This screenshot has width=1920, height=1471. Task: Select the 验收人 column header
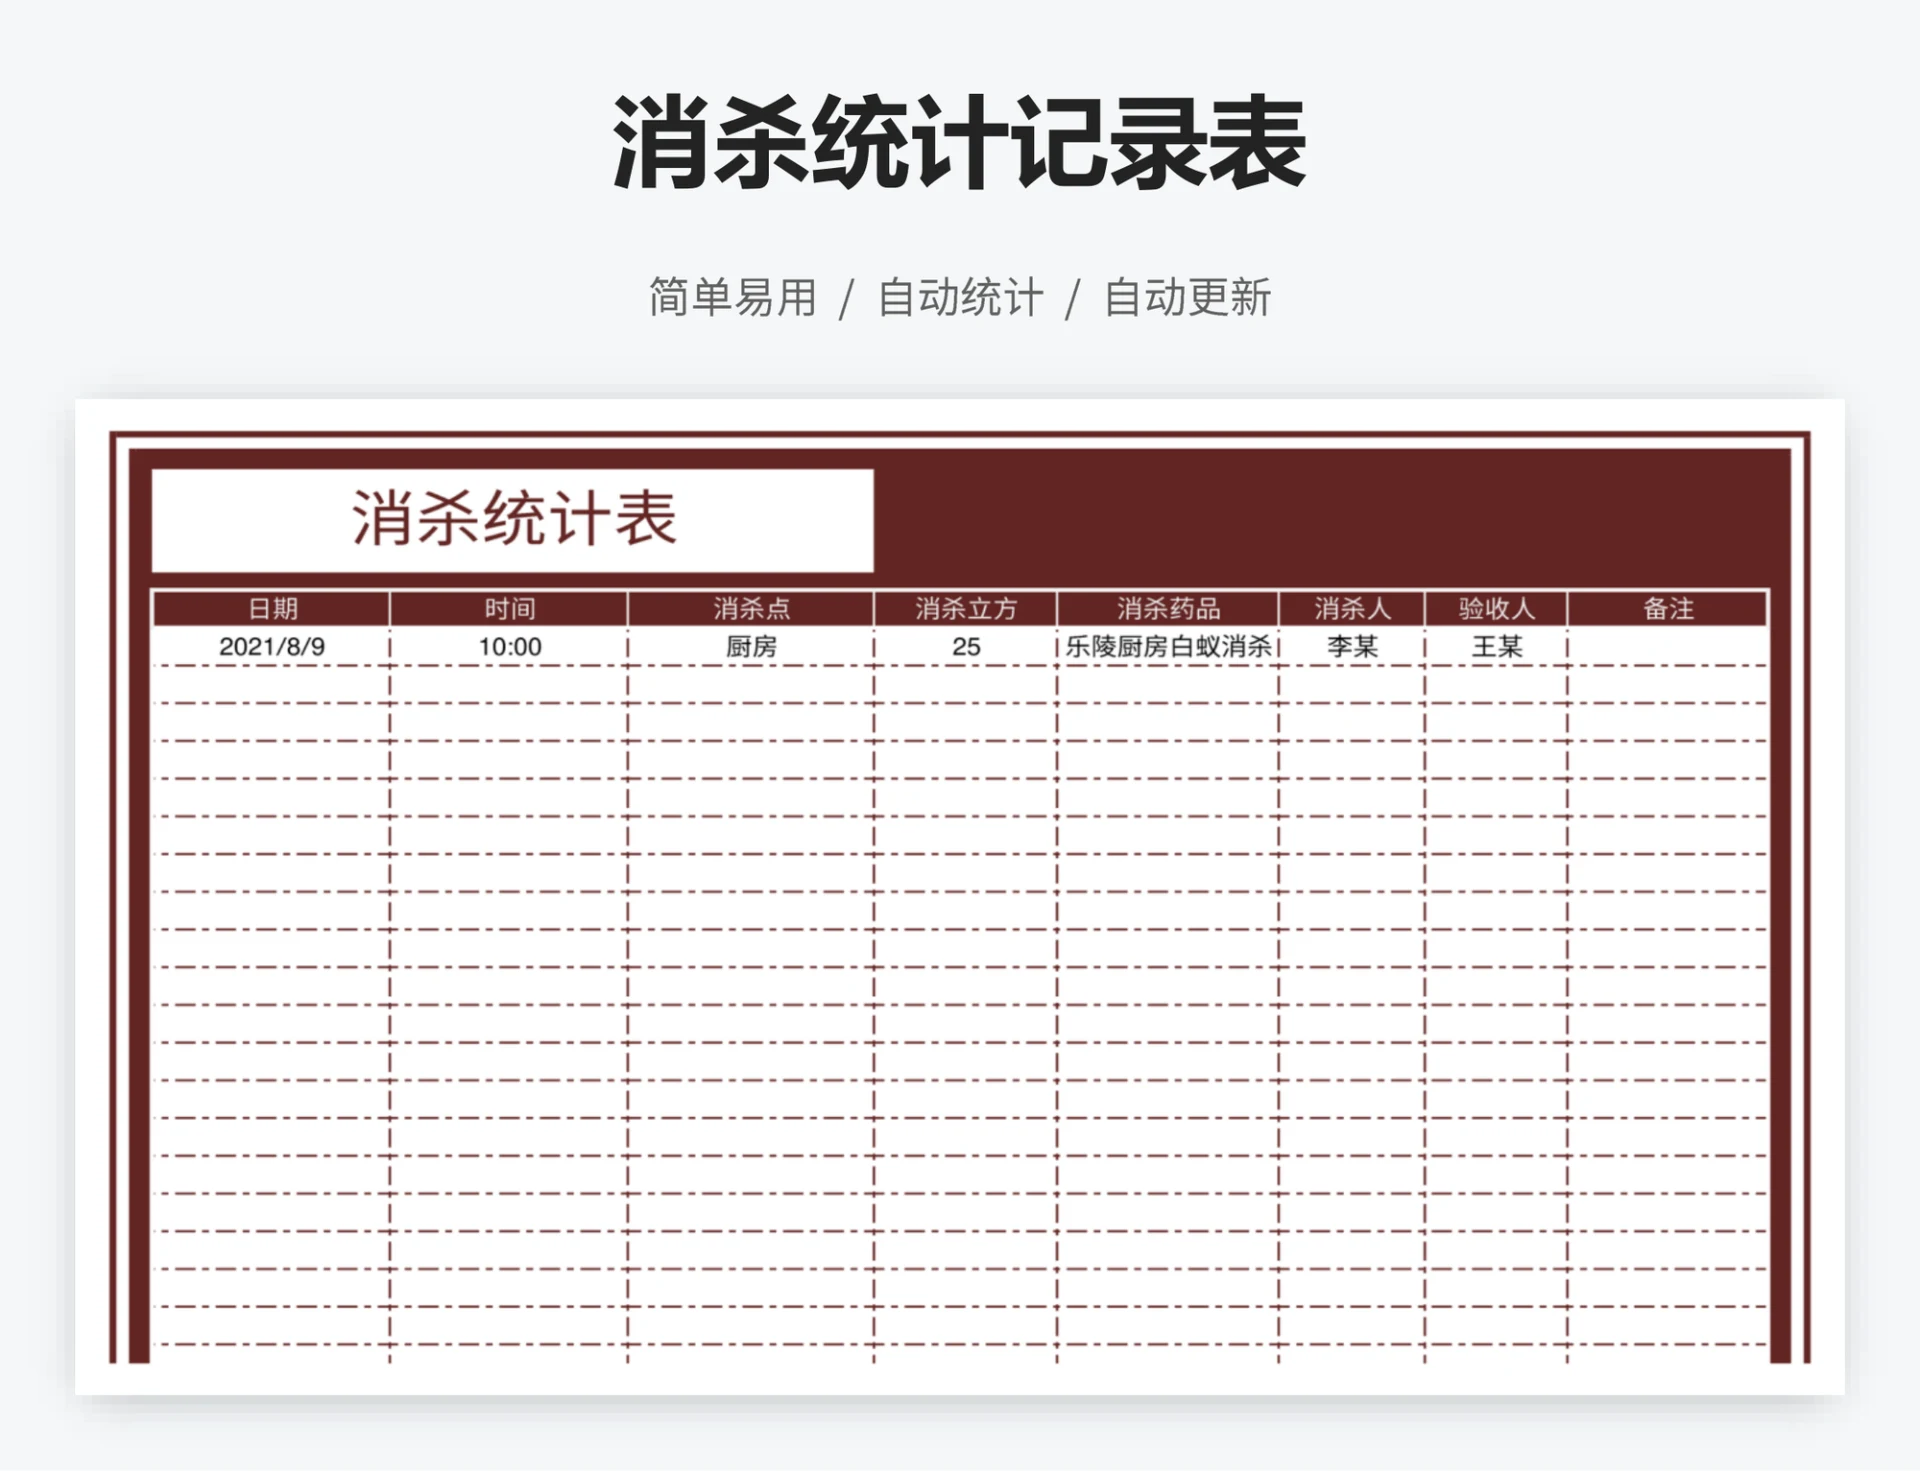click(1497, 608)
